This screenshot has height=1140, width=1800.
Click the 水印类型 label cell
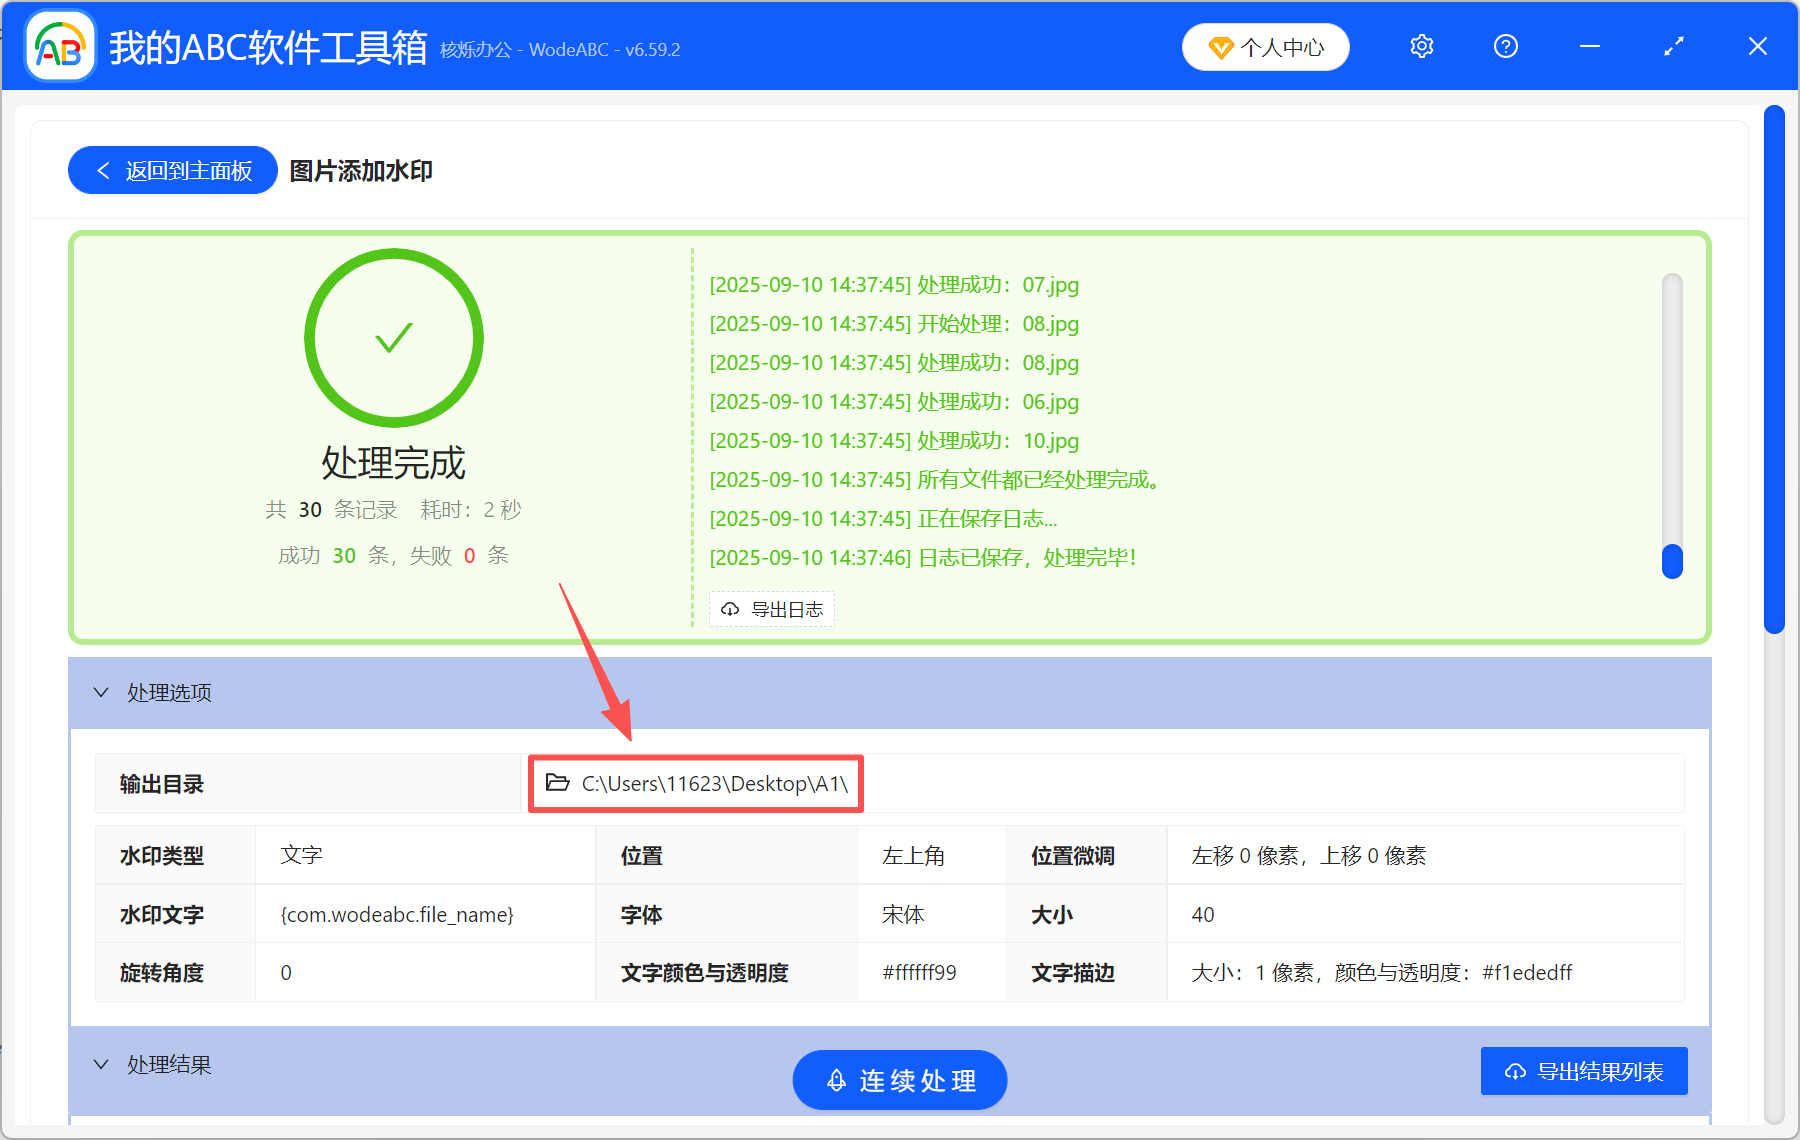(x=176, y=856)
